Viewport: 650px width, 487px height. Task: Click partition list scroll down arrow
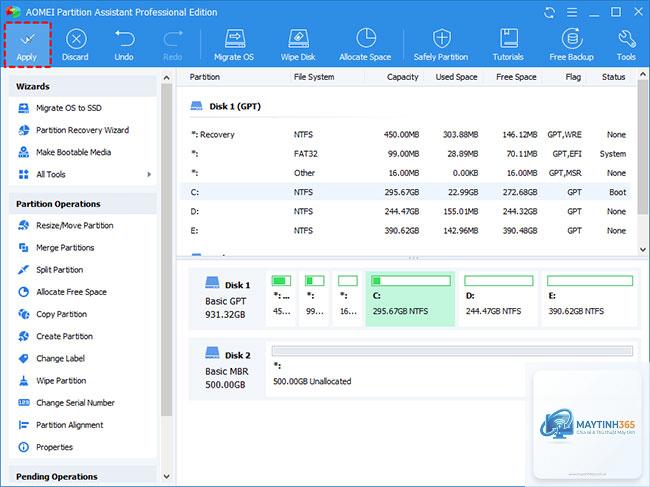(643, 250)
